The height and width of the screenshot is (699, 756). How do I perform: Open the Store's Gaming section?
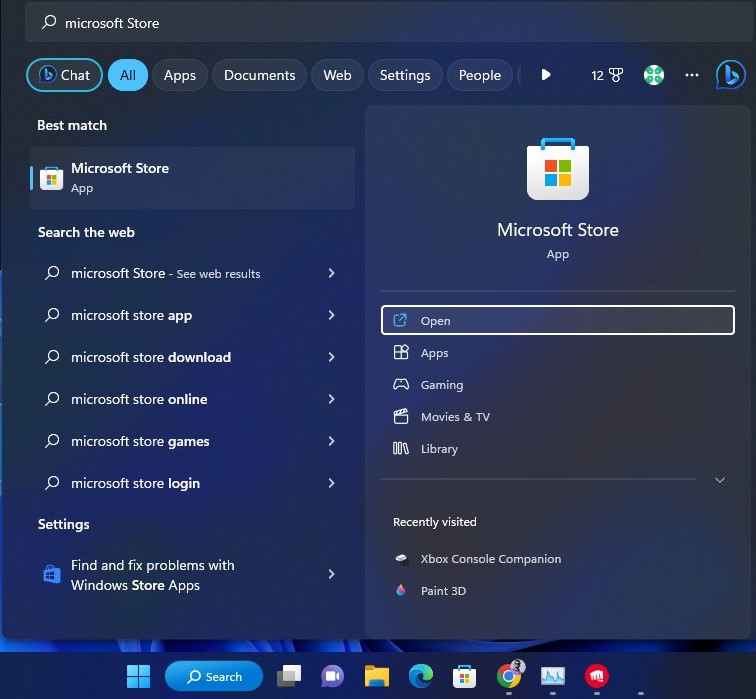click(x=558, y=385)
